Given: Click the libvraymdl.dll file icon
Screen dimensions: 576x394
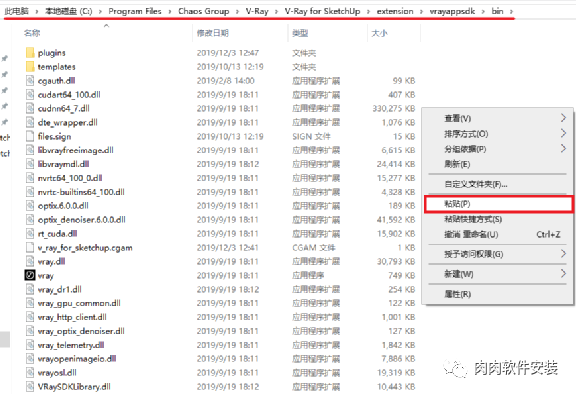Looking at the screenshot, I should (x=30, y=164).
